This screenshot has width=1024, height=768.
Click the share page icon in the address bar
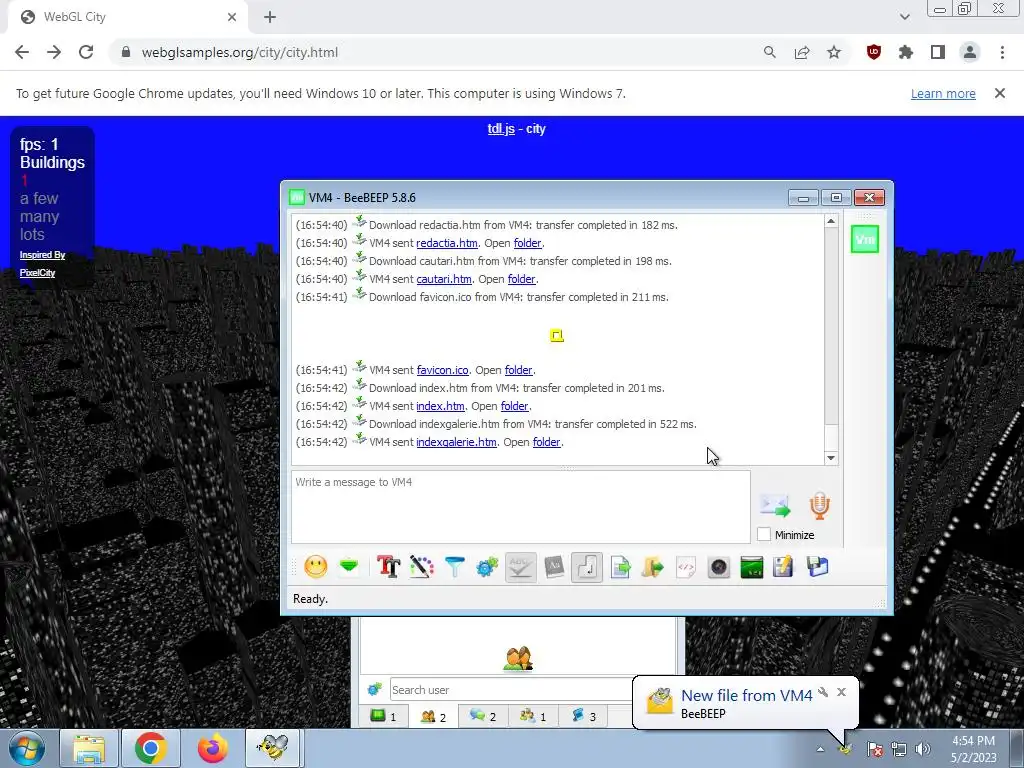point(802,52)
